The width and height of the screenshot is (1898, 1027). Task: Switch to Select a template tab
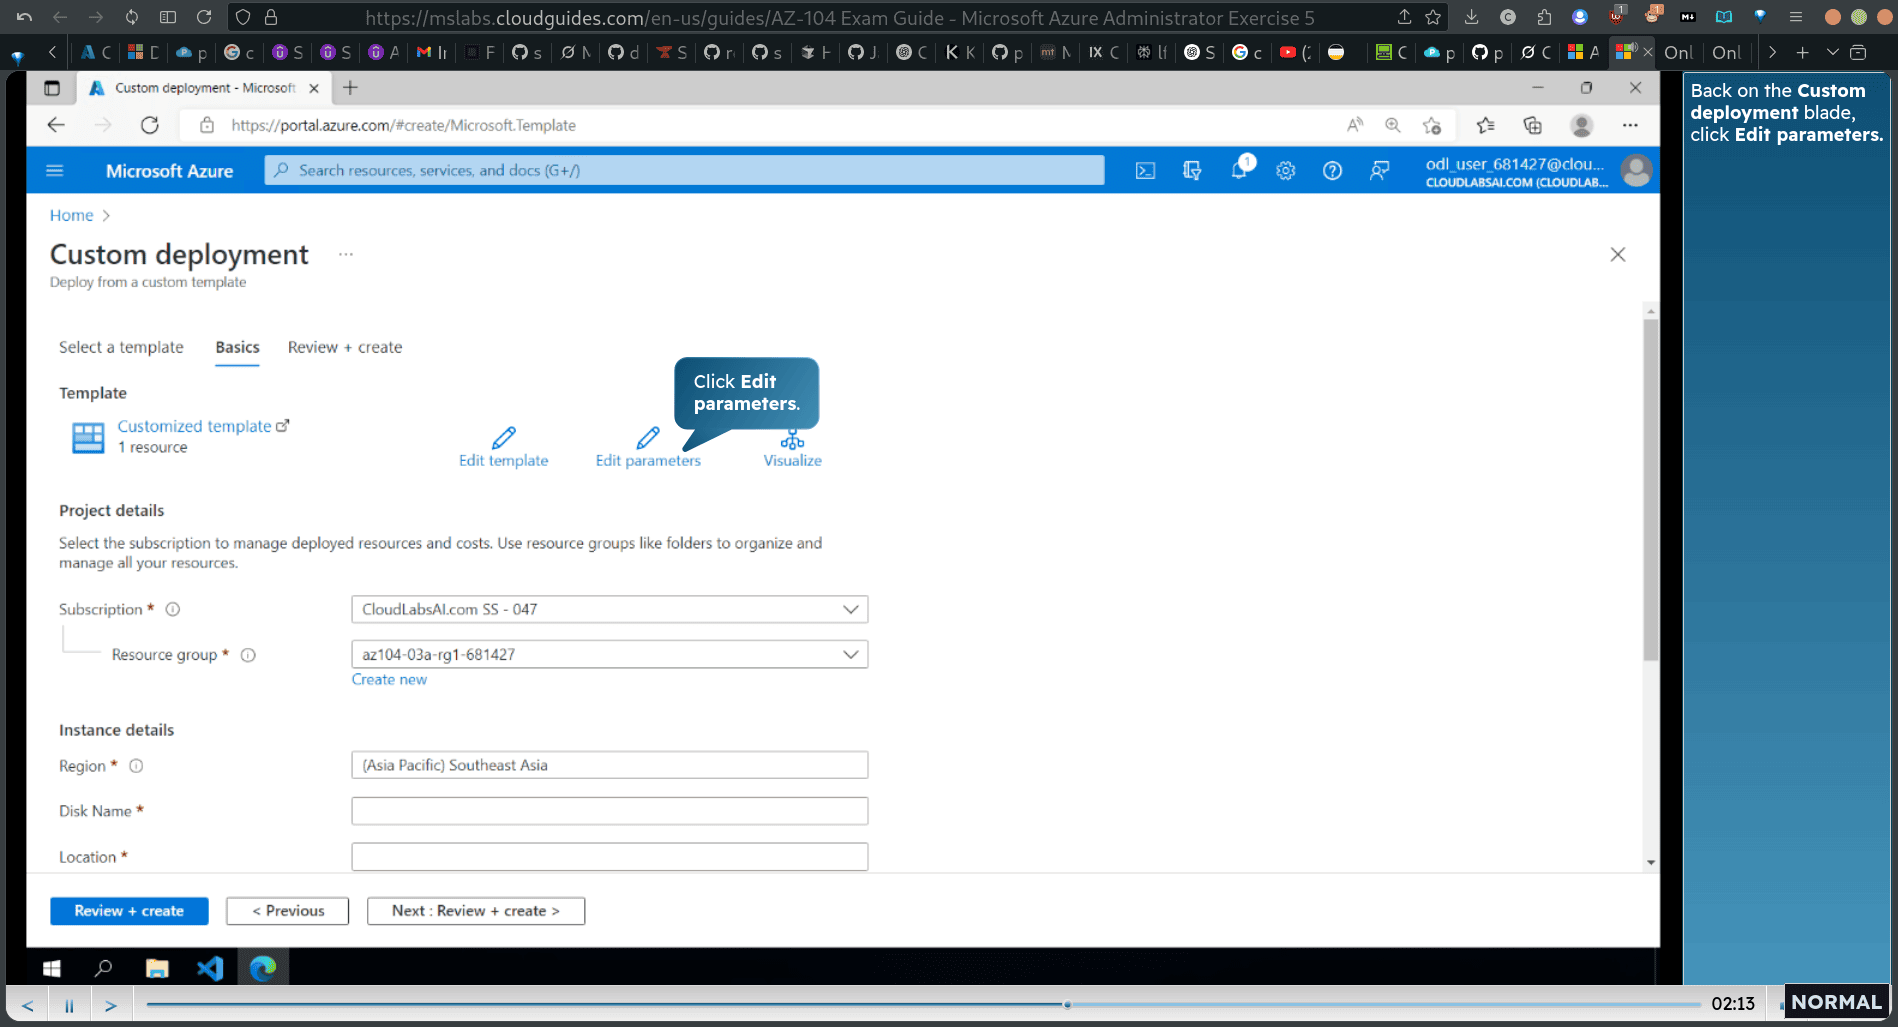coord(121,347)
